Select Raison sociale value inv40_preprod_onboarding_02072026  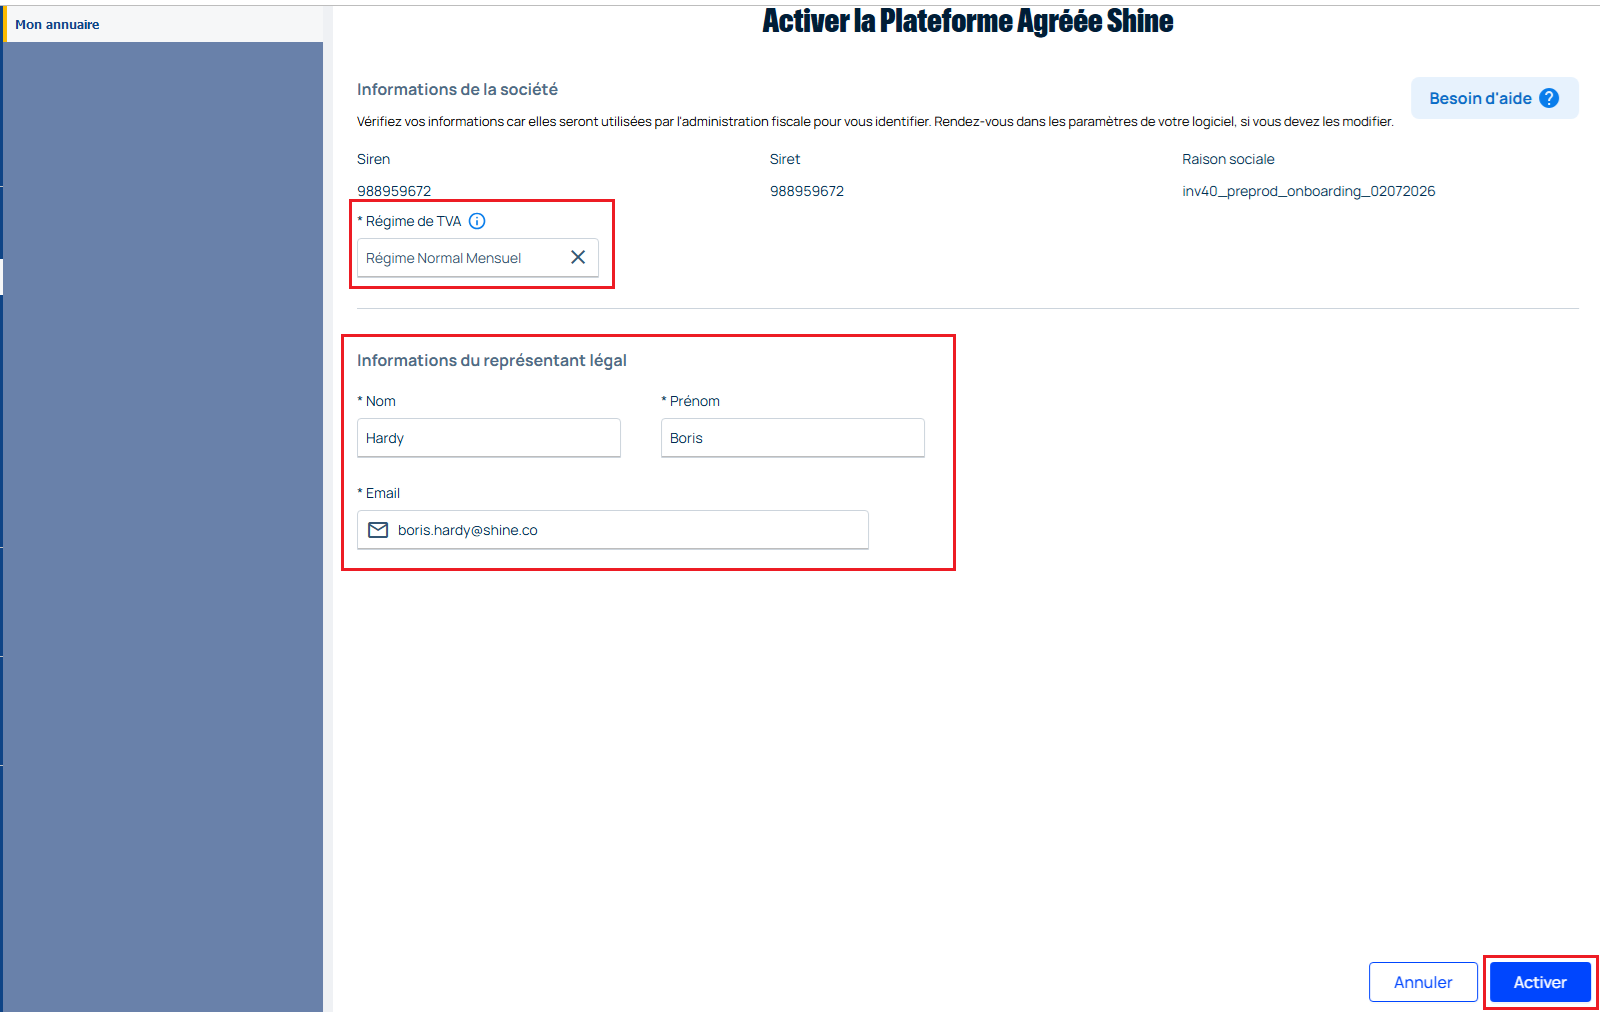(1309, 191)
